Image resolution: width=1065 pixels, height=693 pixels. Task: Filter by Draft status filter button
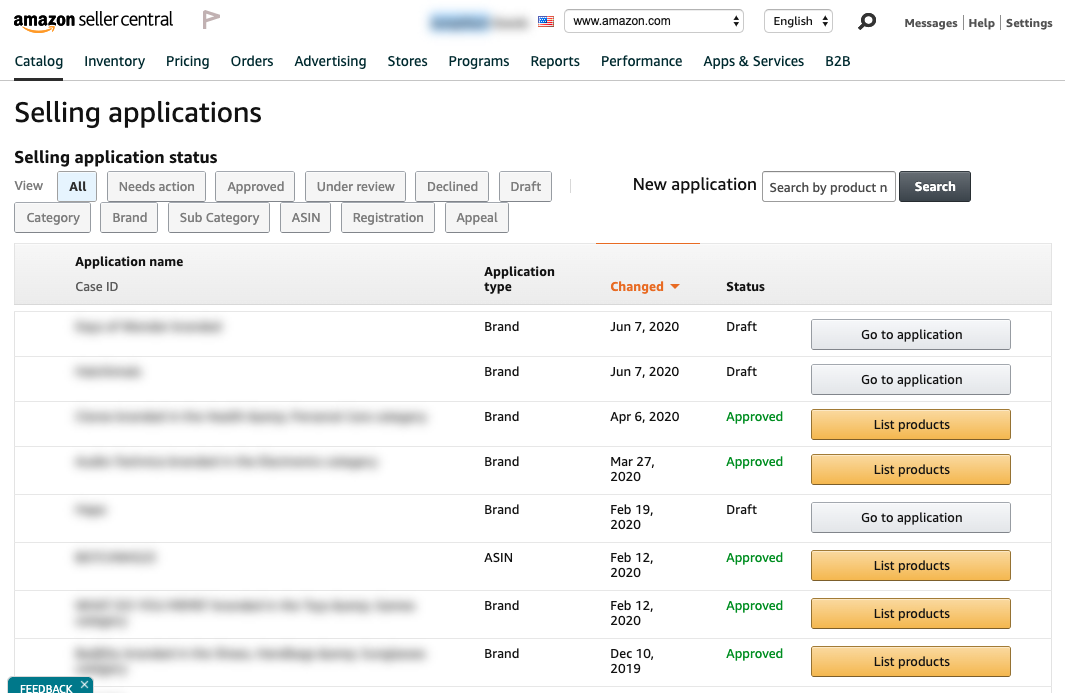[x=526, y=187]
